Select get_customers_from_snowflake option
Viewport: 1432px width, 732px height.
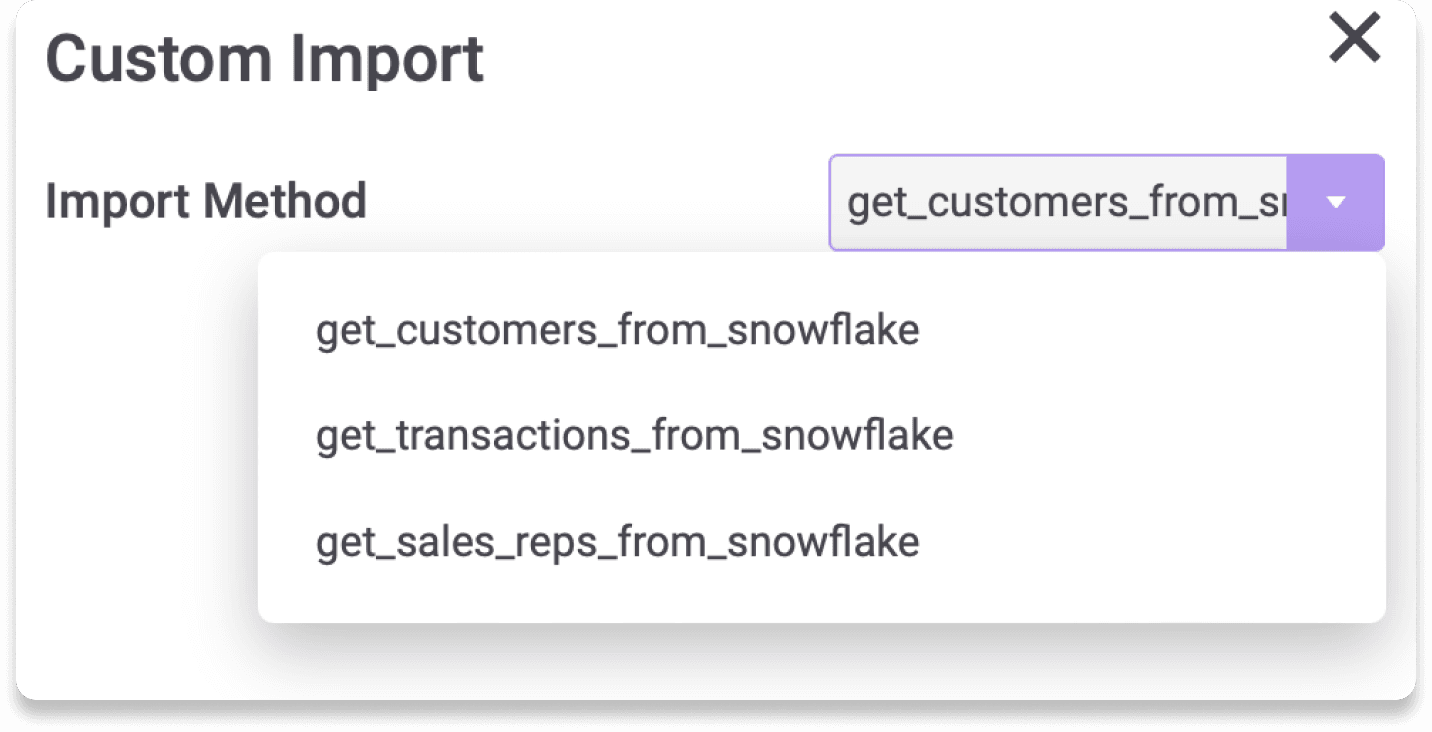click(x=617, y=329)
